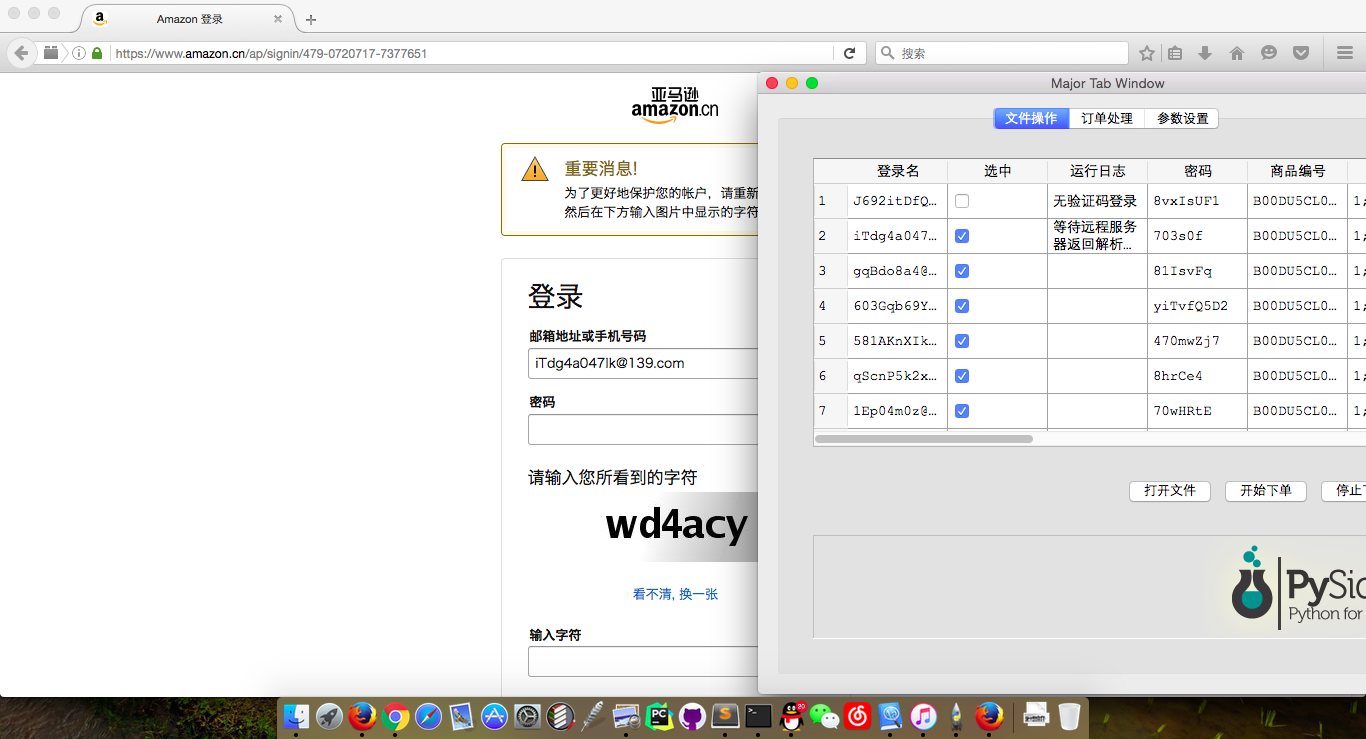Screen dimensions: 1366x739
Task: Open WeChat in dock
Action: 824,716
